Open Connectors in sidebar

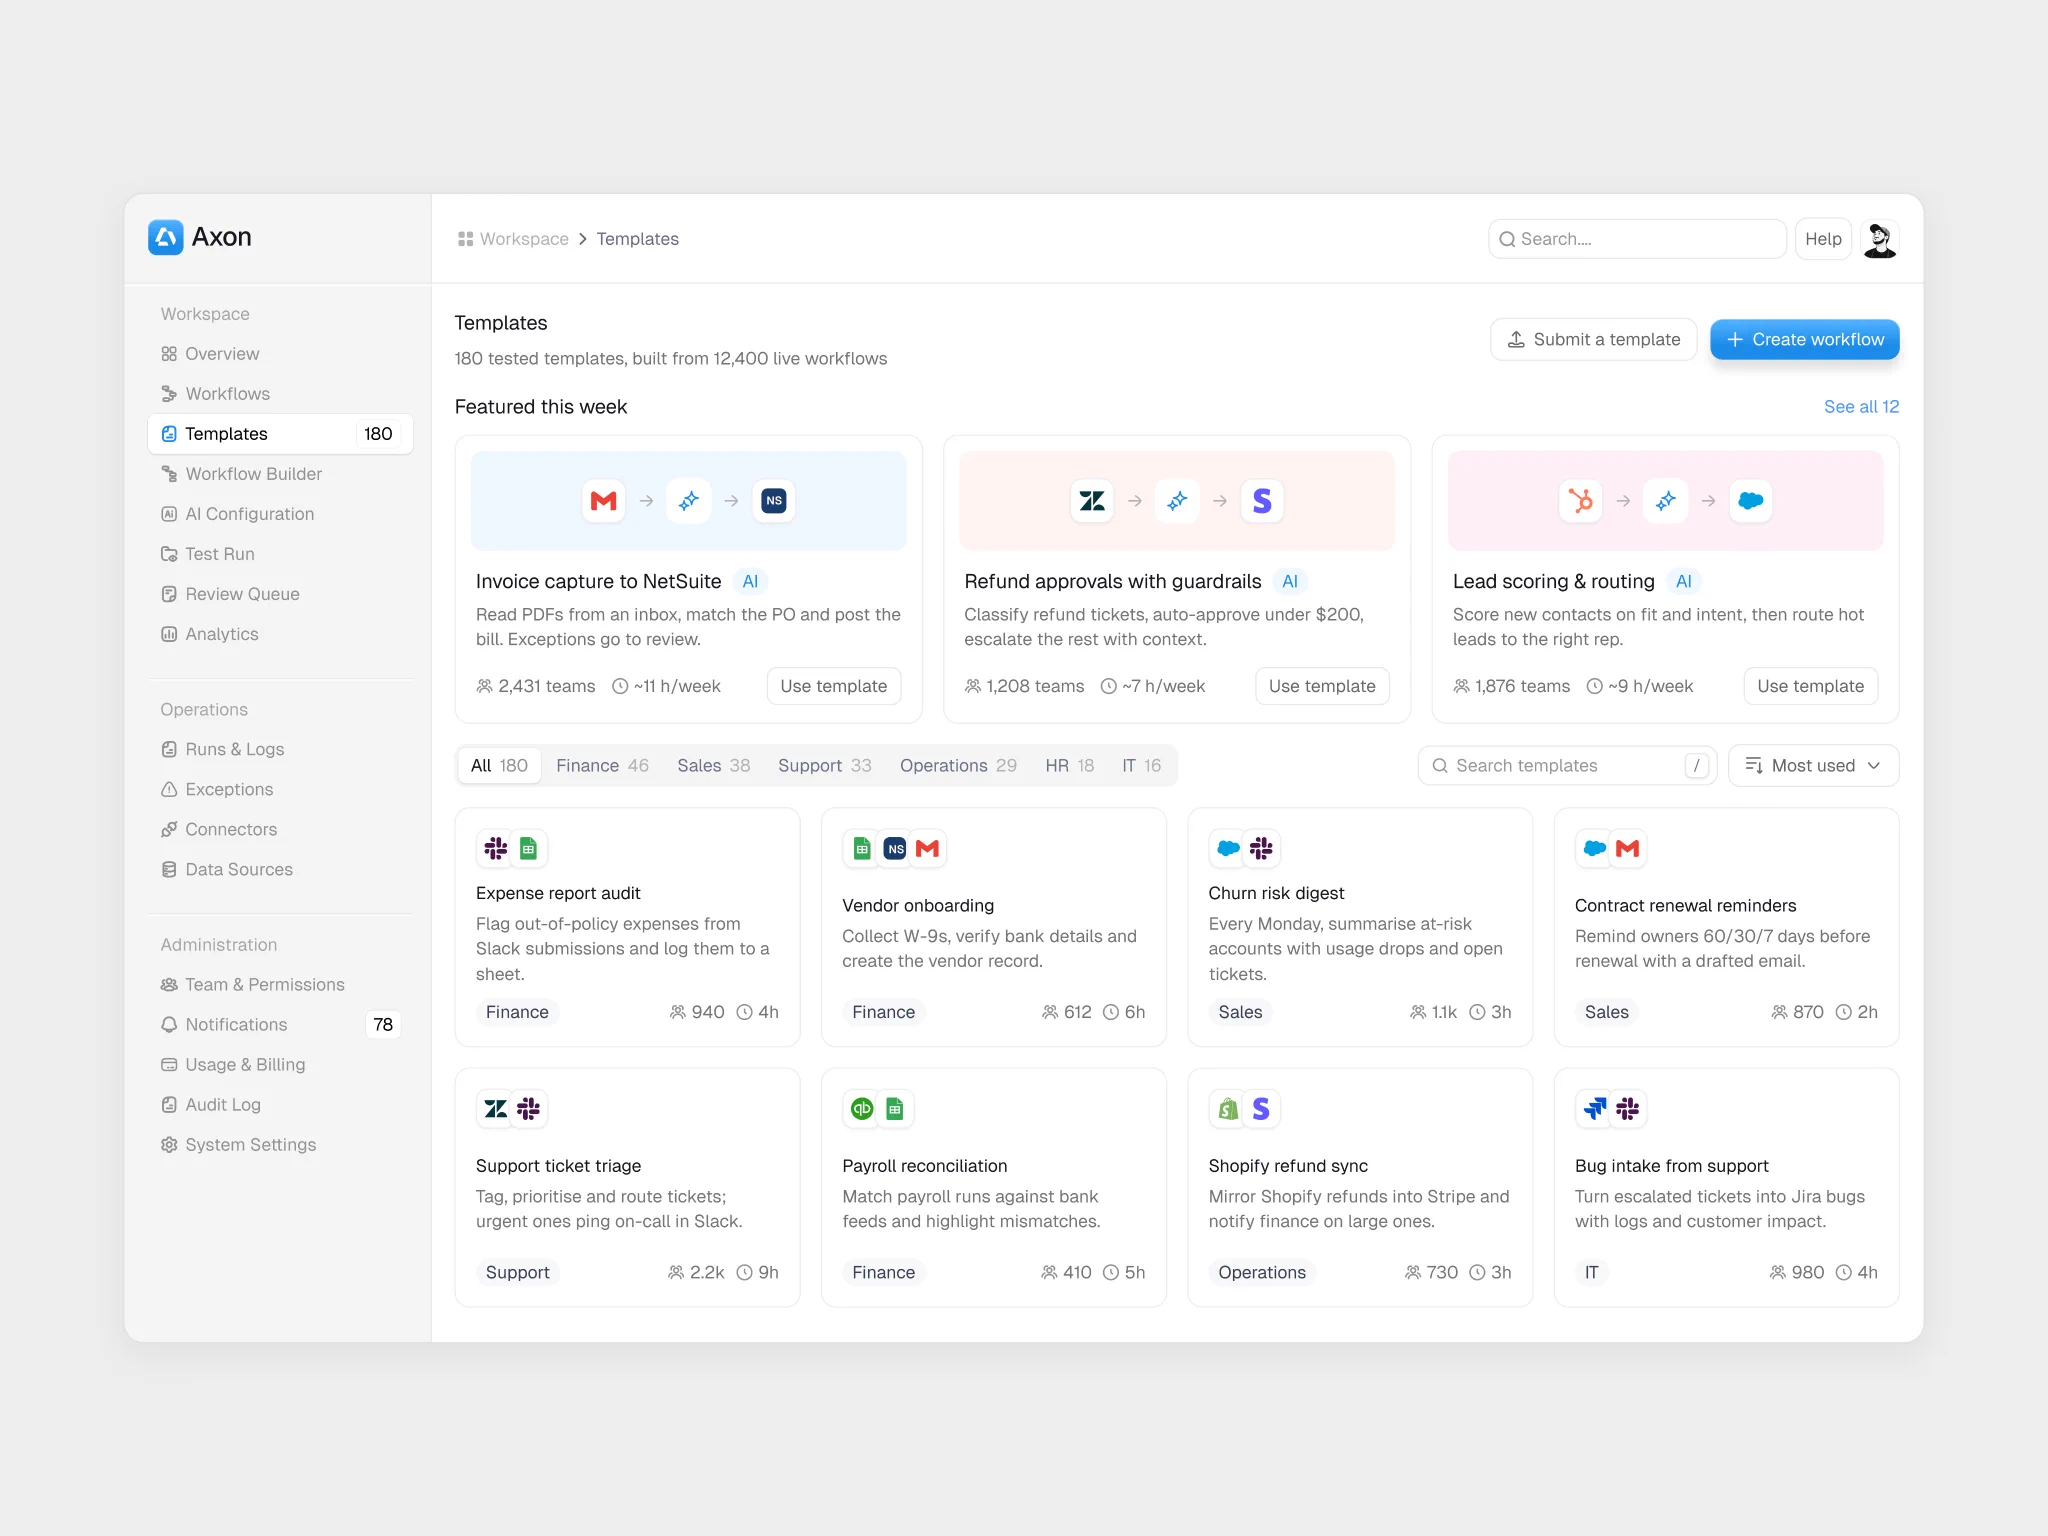[x=280, y=829]
